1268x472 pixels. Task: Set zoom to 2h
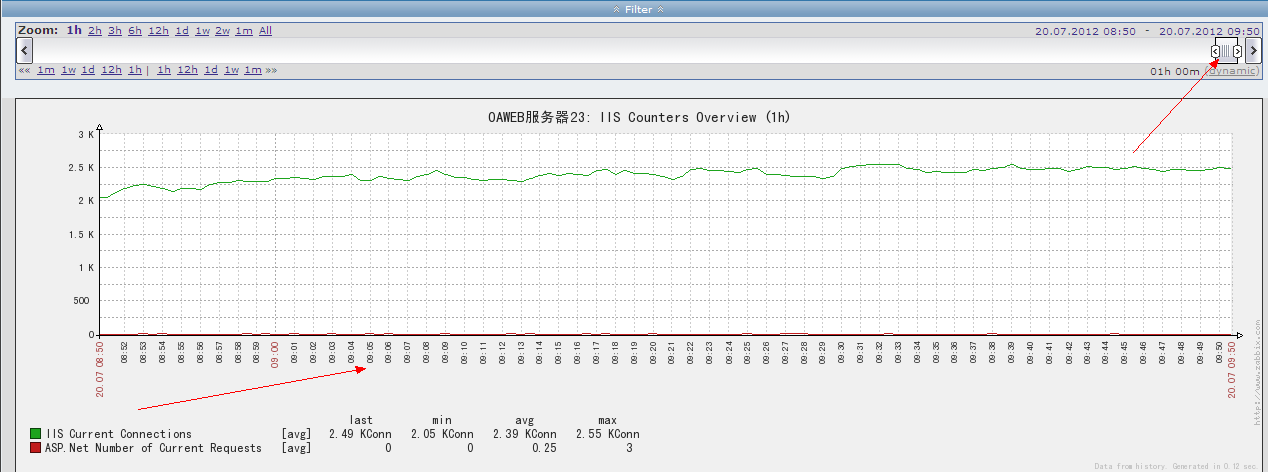tap(95, 31)
